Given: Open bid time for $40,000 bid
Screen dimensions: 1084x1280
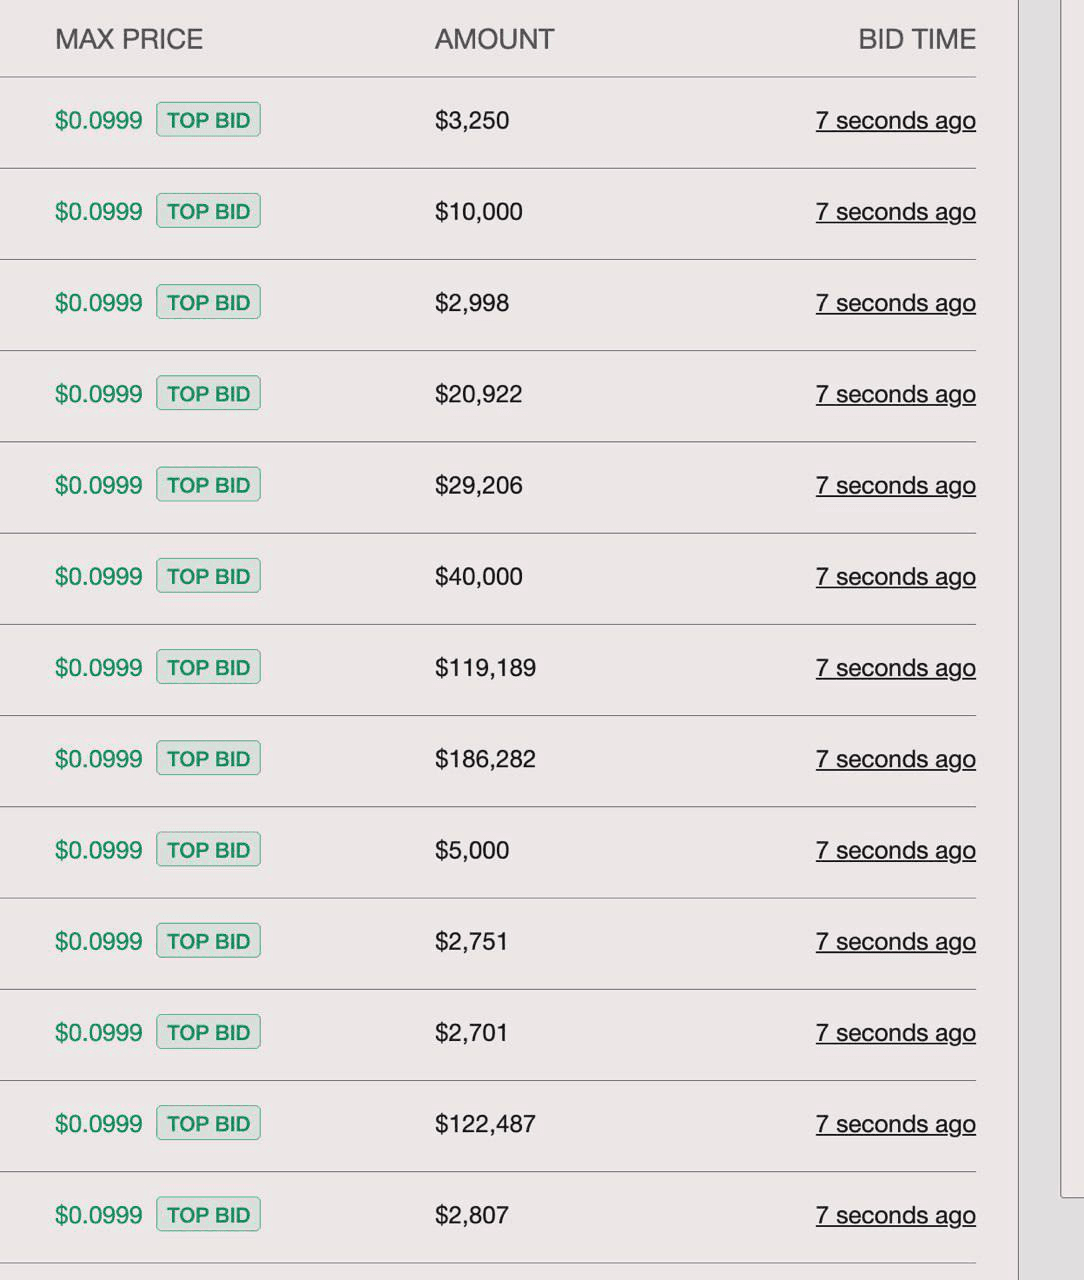Looking at the screenshot, I should 895,577.
